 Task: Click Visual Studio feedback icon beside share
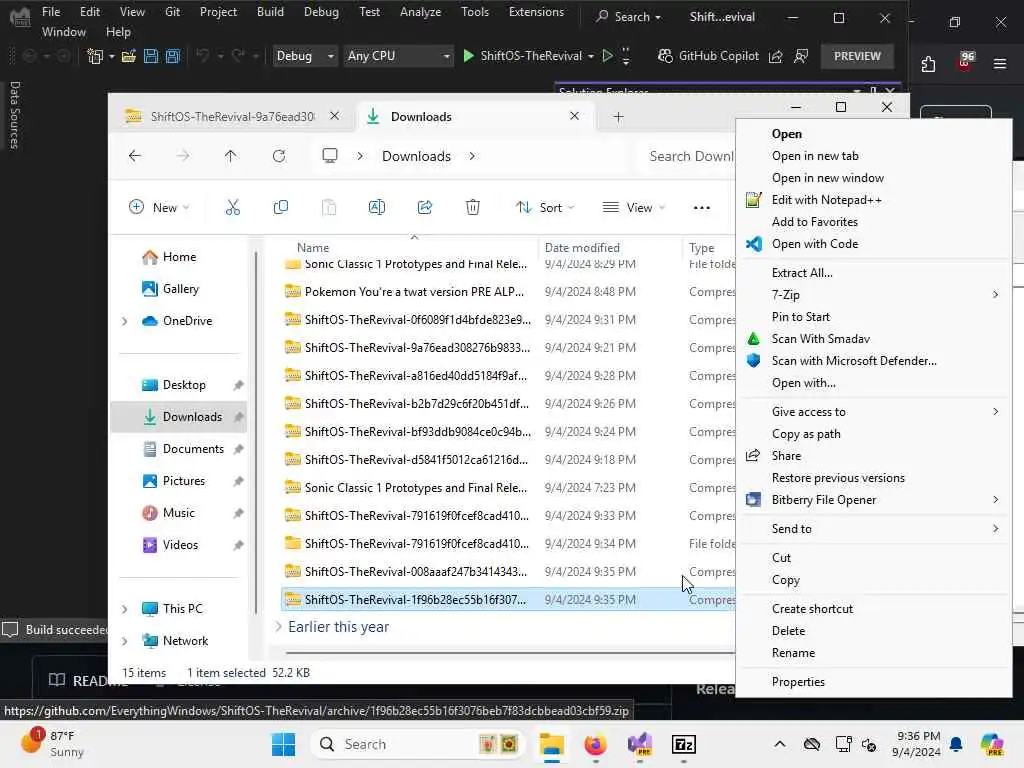(801, 56)
